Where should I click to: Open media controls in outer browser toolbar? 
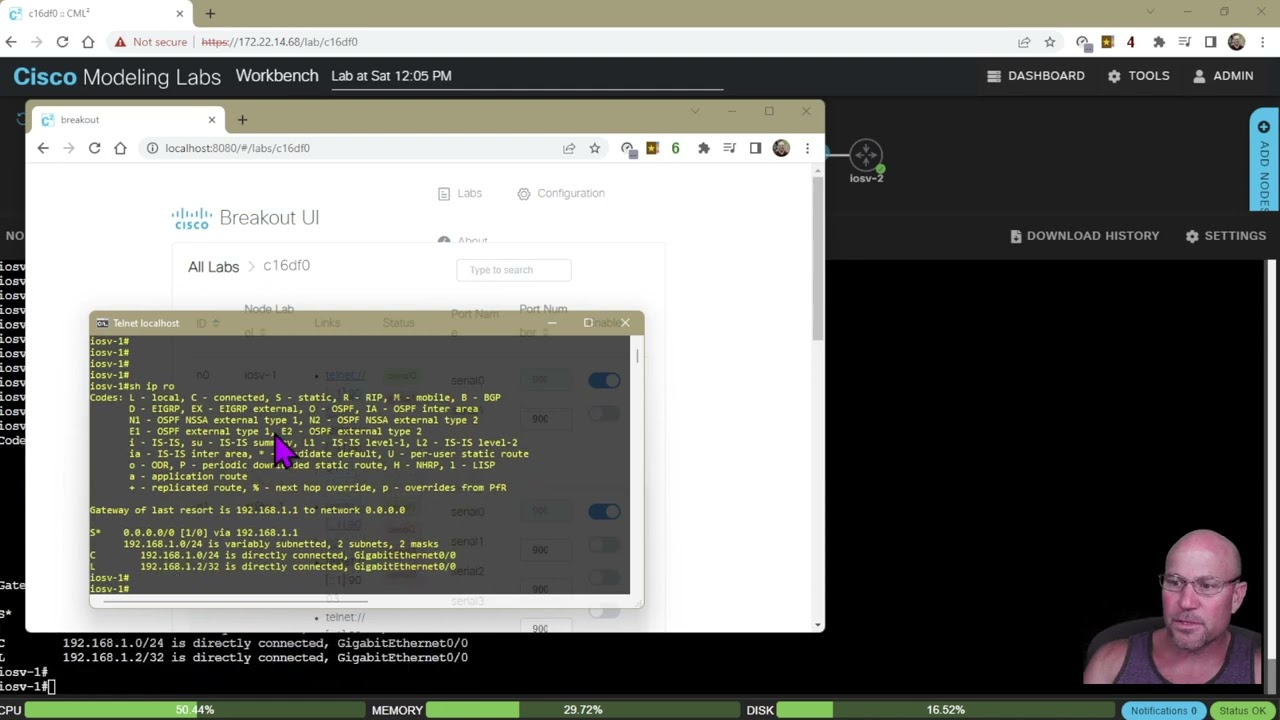1185,42
